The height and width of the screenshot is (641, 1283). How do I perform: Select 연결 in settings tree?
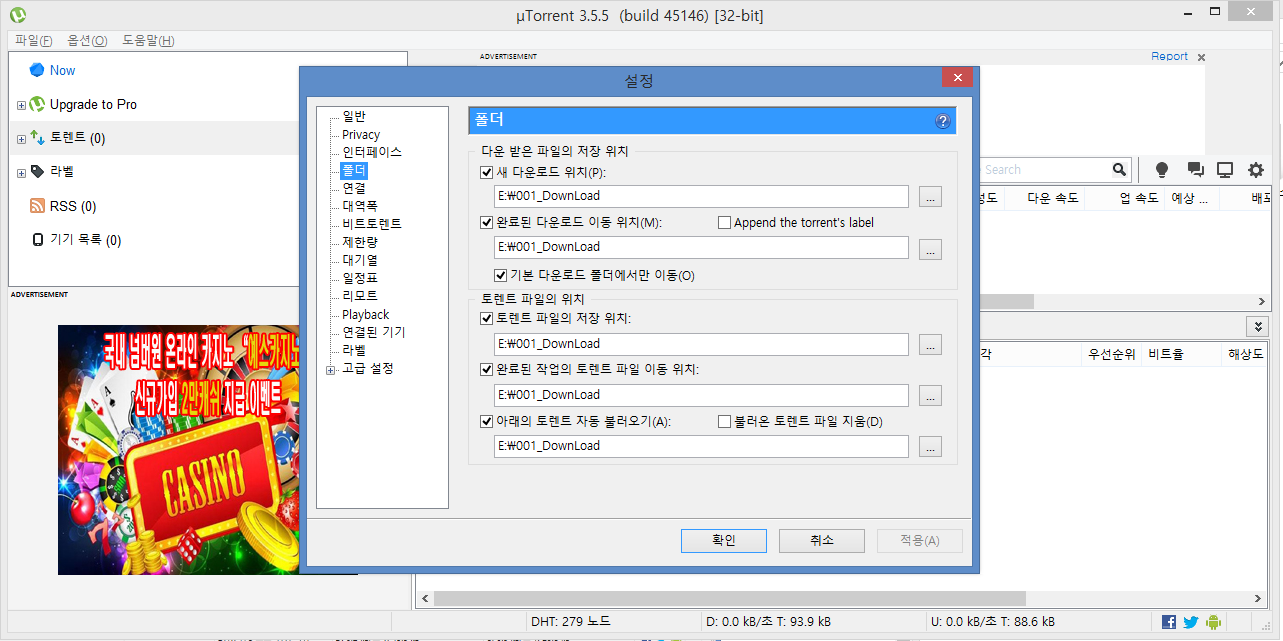point(354,188)
